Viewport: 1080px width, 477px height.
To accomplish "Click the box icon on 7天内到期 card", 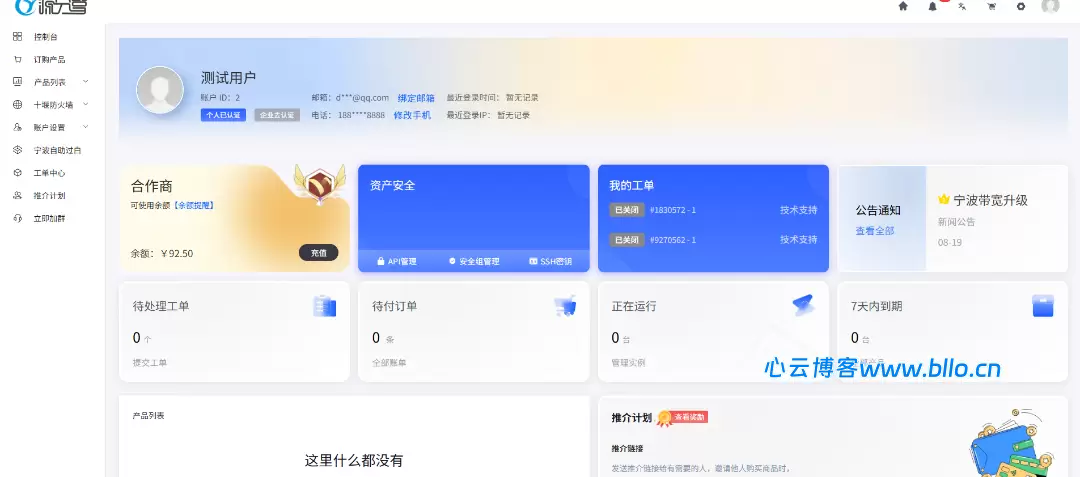I will 1043,306.
